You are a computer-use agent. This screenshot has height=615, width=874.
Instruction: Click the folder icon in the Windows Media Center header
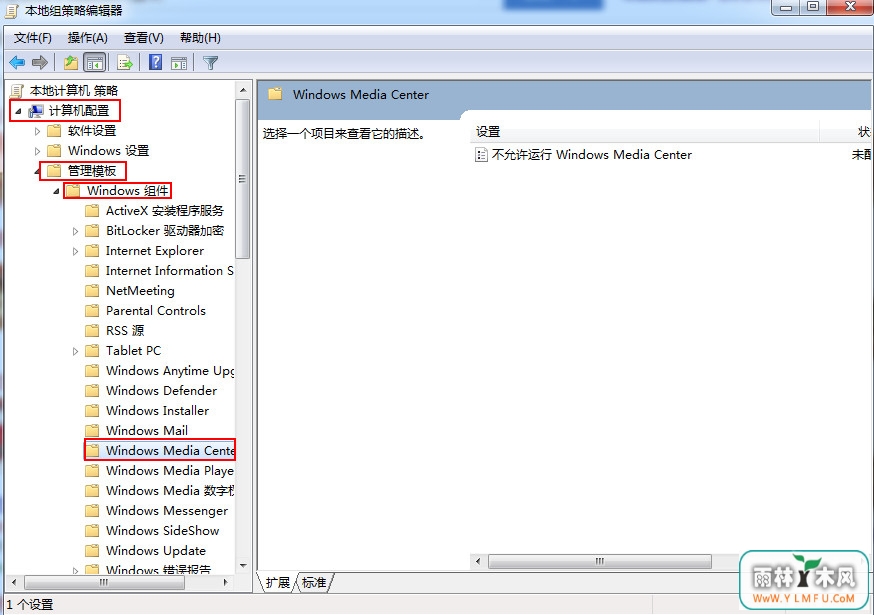(x=275, y=94)
